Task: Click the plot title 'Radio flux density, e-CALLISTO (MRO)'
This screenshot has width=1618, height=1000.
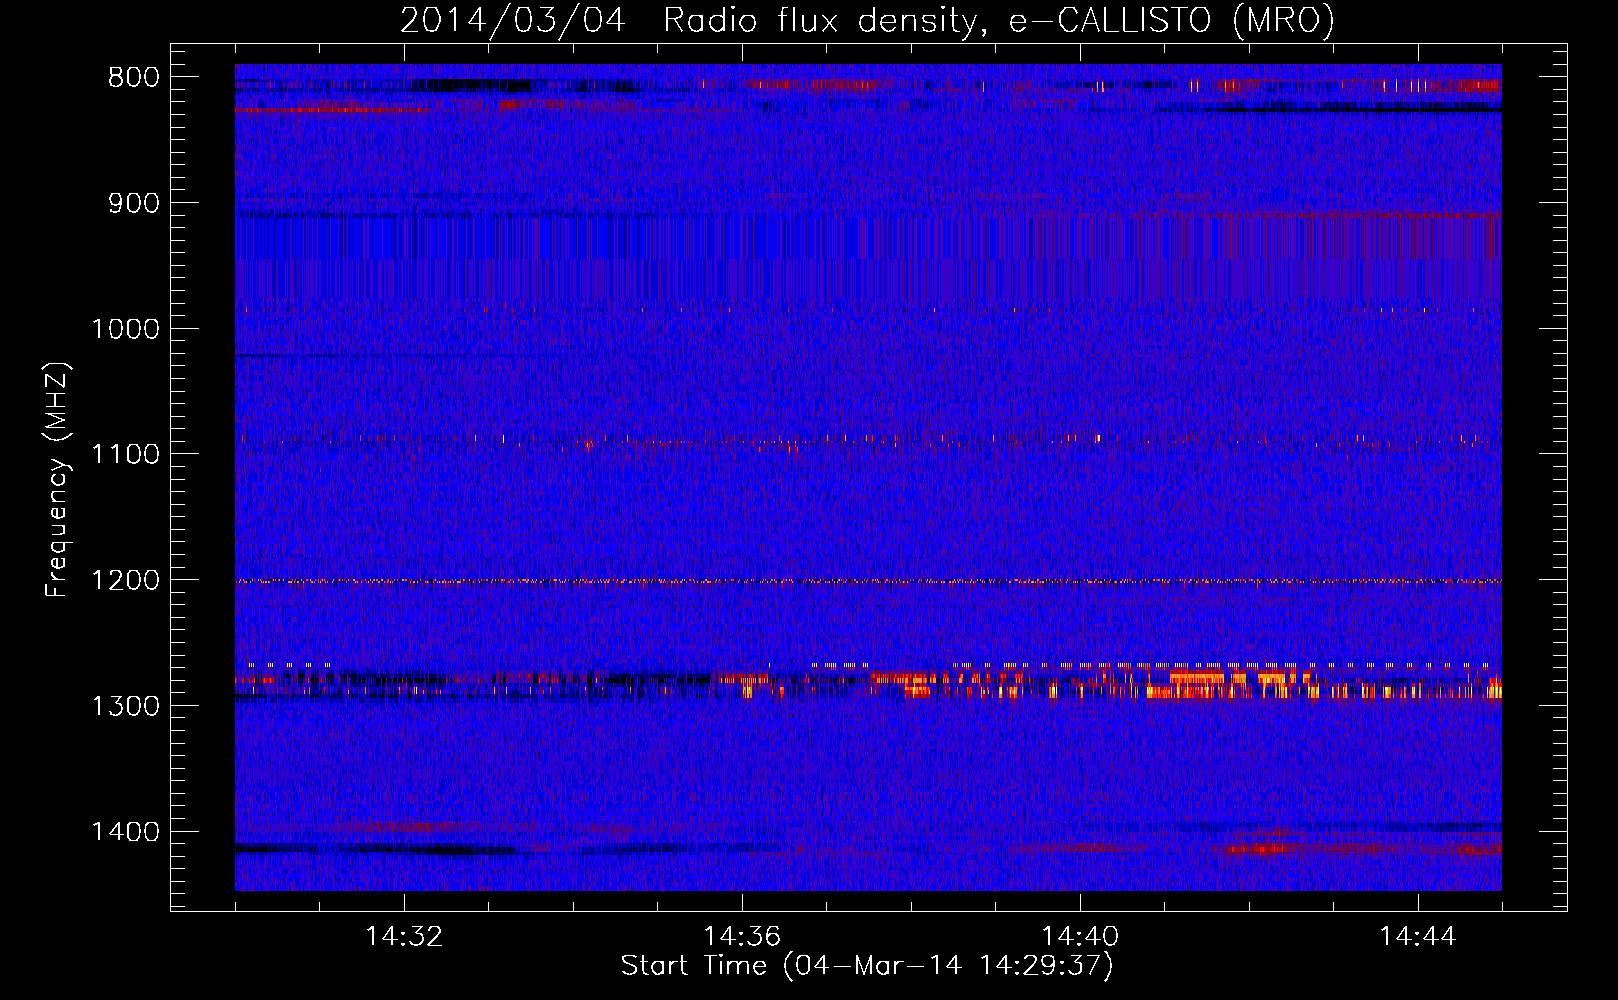Action: coord(998,20)
